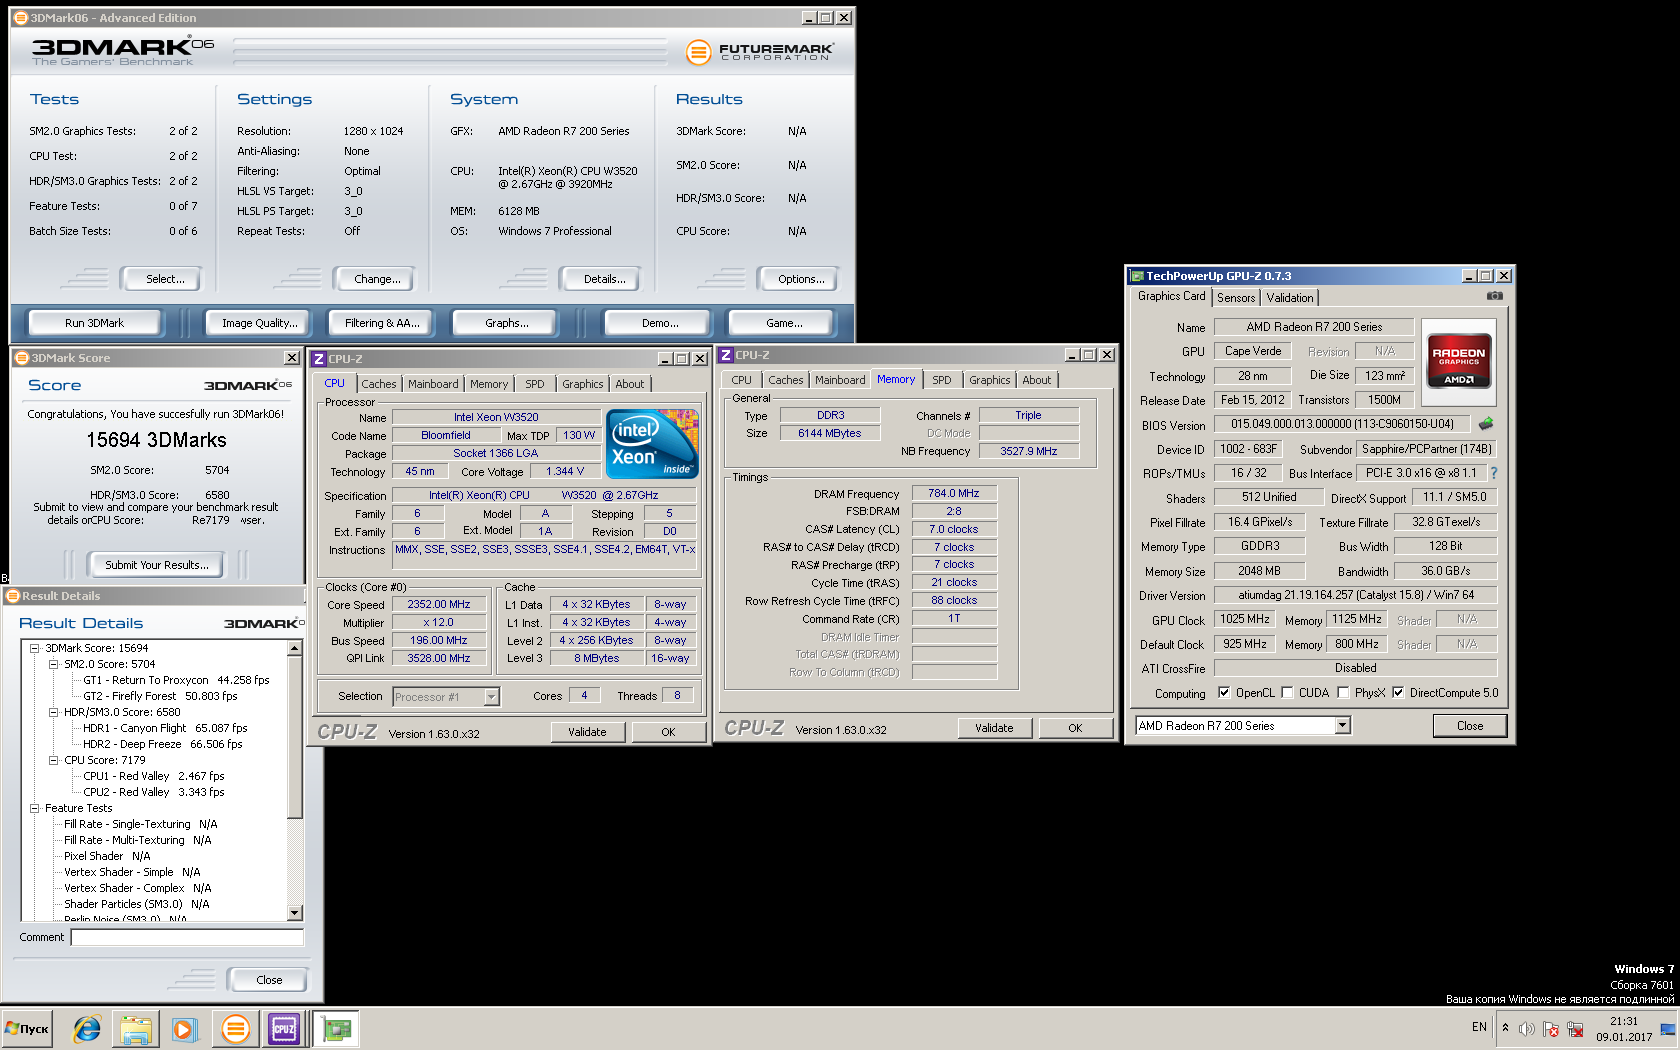Click scroll down arrow in Result Details
This screenshot has height=1050, width=1680.
pos(295,913)
